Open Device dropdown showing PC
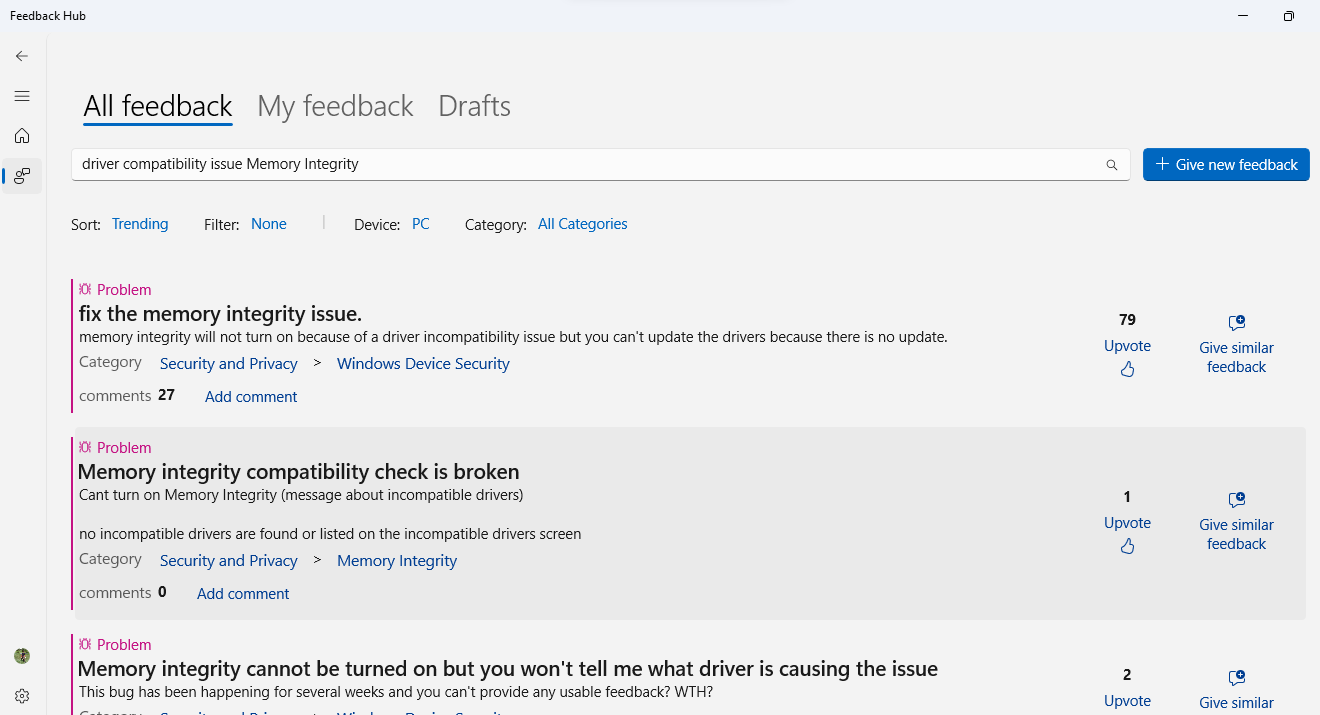This screenshot has height=715, width=1320. click(421, 224)
